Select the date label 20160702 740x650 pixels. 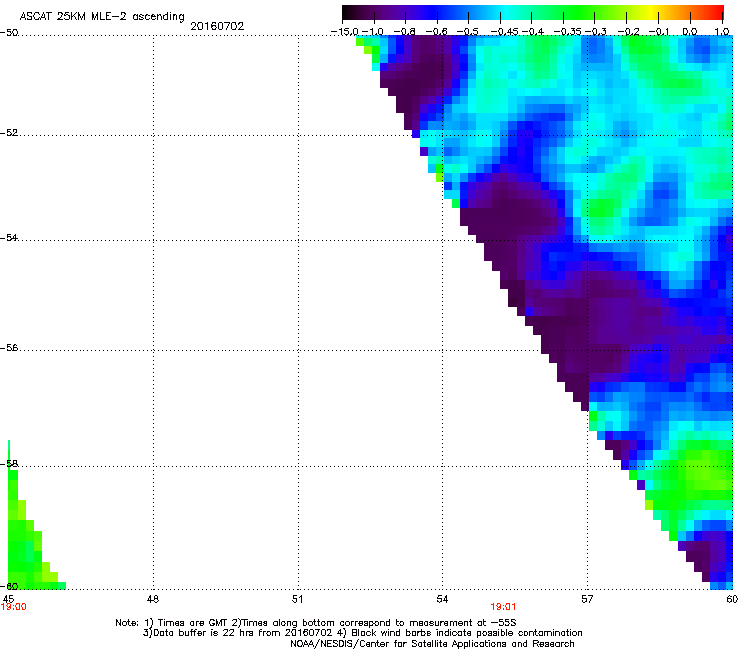click(x=217, y=26)
